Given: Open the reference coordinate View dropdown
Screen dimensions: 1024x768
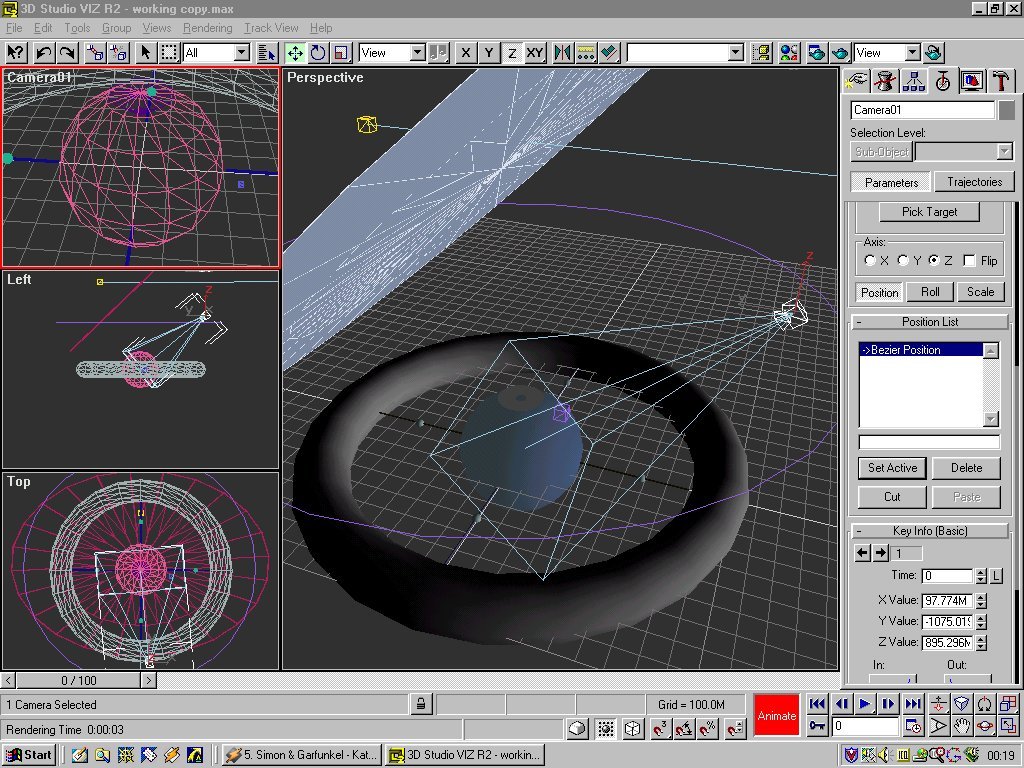Looking at the screenshot, I should [x=418, y=52].
